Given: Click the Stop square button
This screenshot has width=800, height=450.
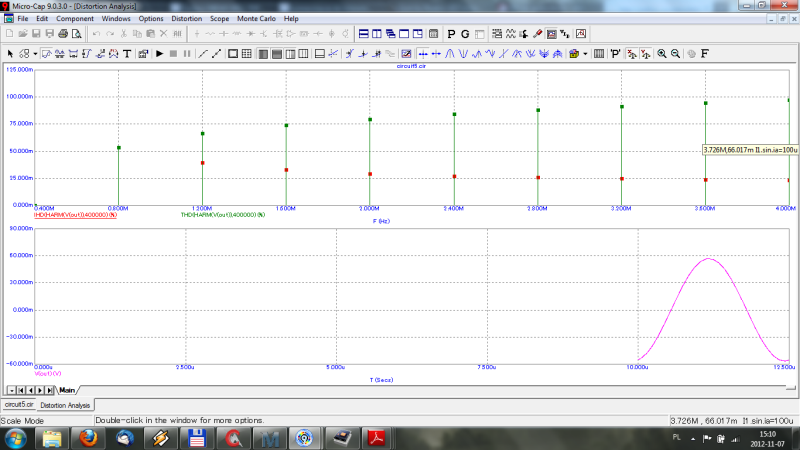Looking at the screenshot, I should tap(173, 54).
